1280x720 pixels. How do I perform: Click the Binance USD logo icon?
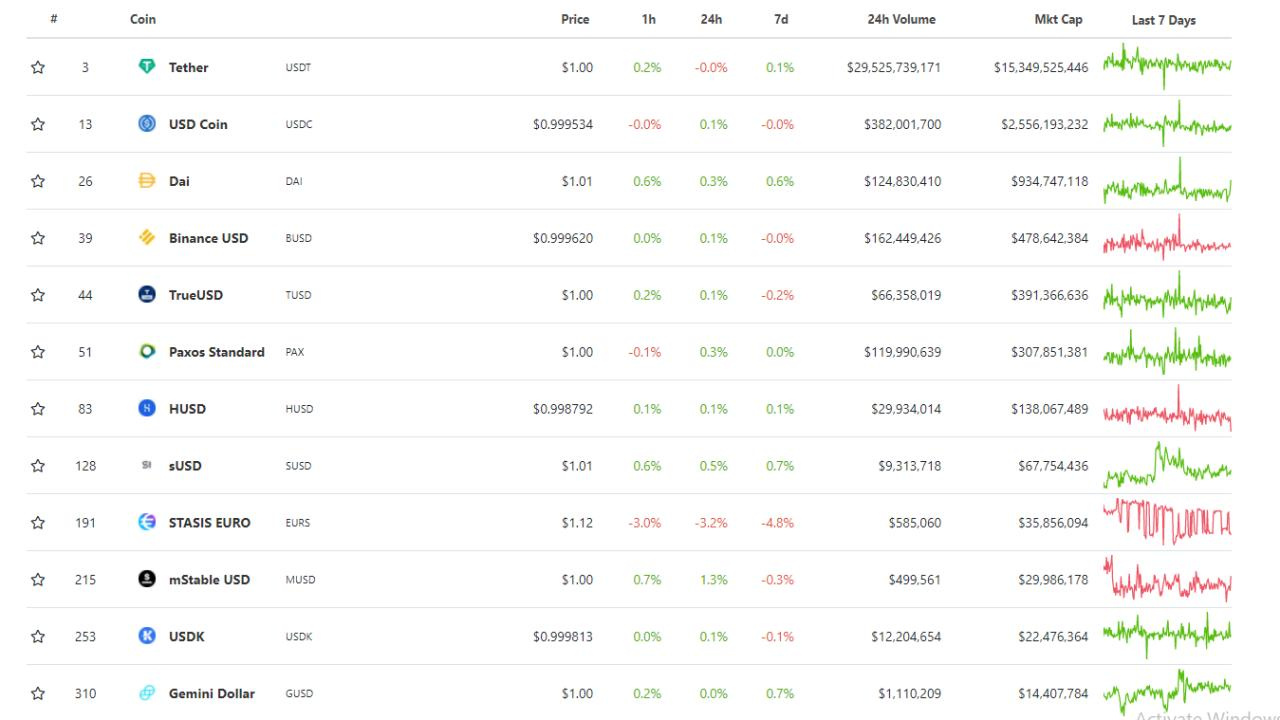147,238
